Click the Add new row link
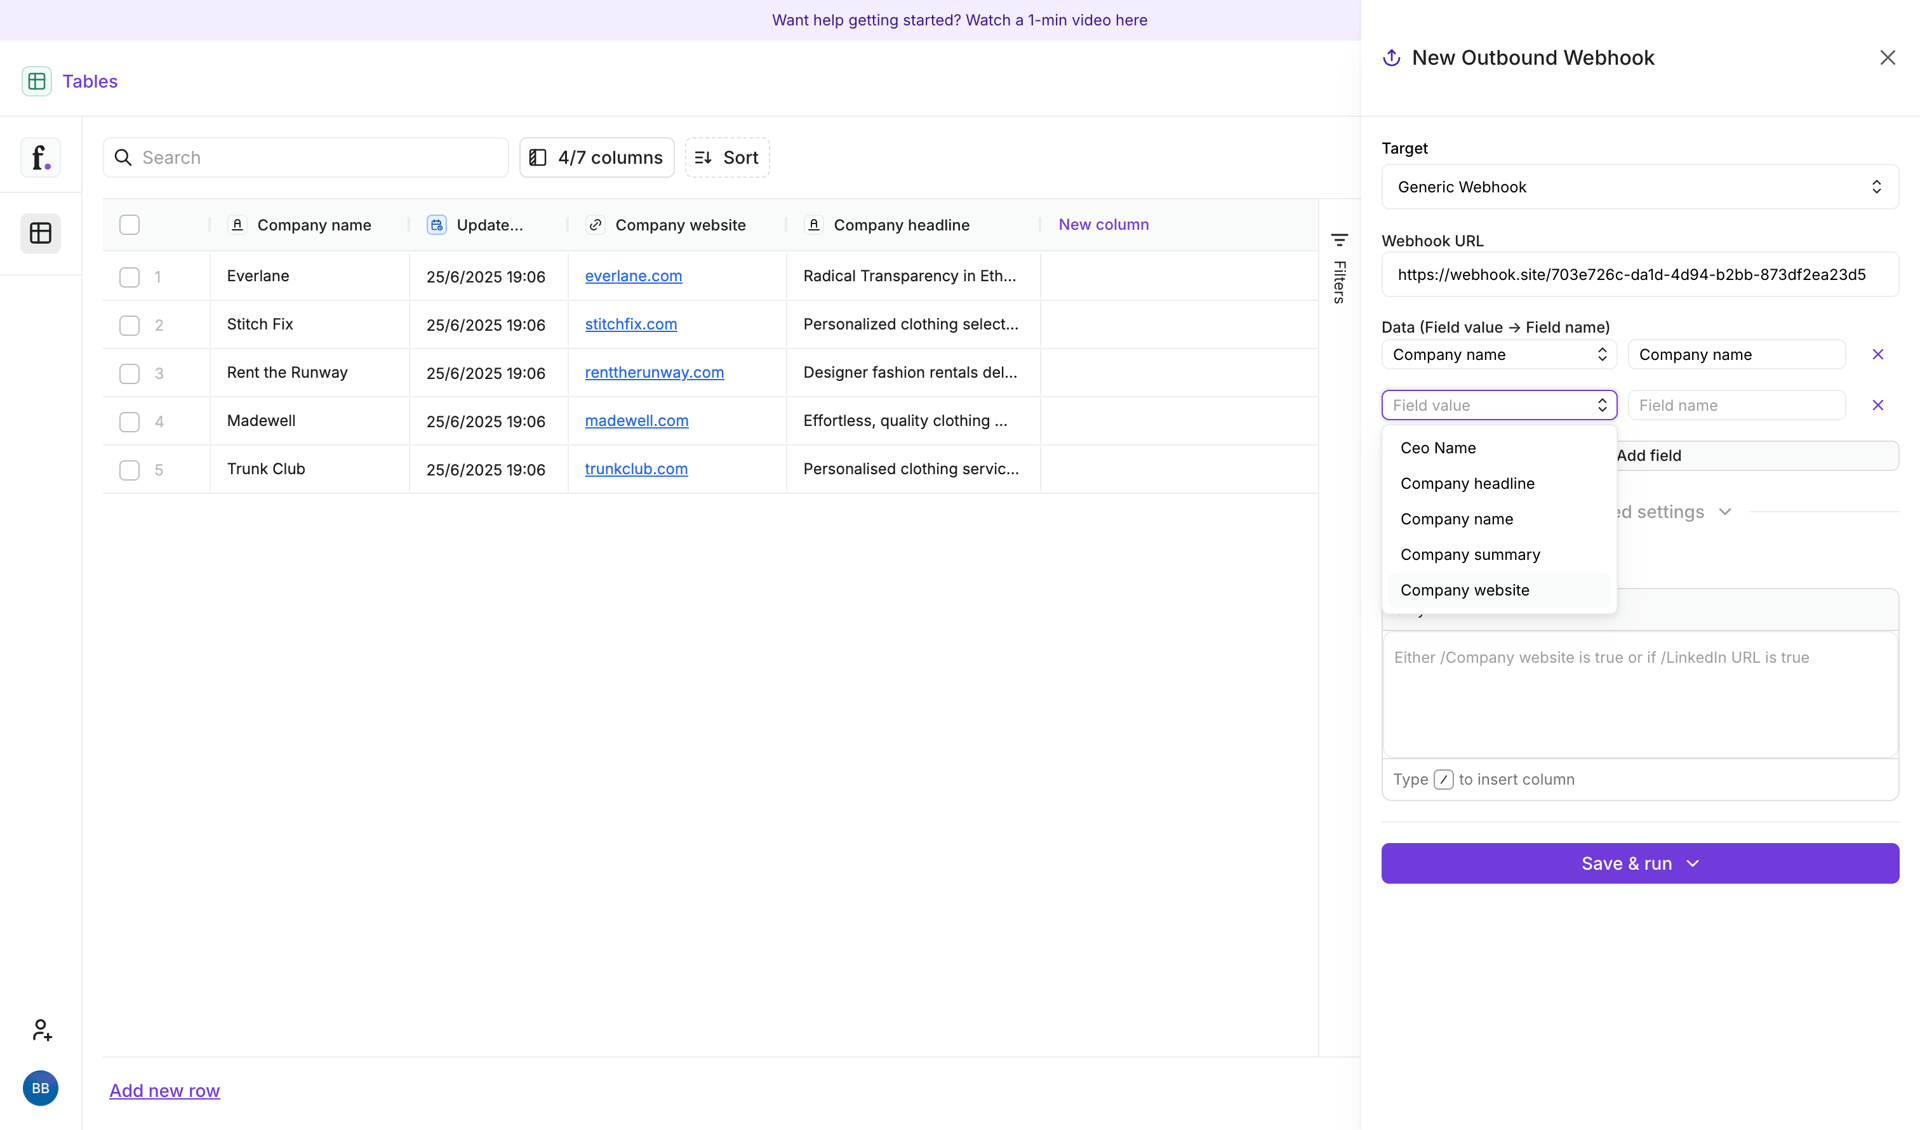The width and height of the screenshot is (1920, 1130). (x=164, y=1090)
